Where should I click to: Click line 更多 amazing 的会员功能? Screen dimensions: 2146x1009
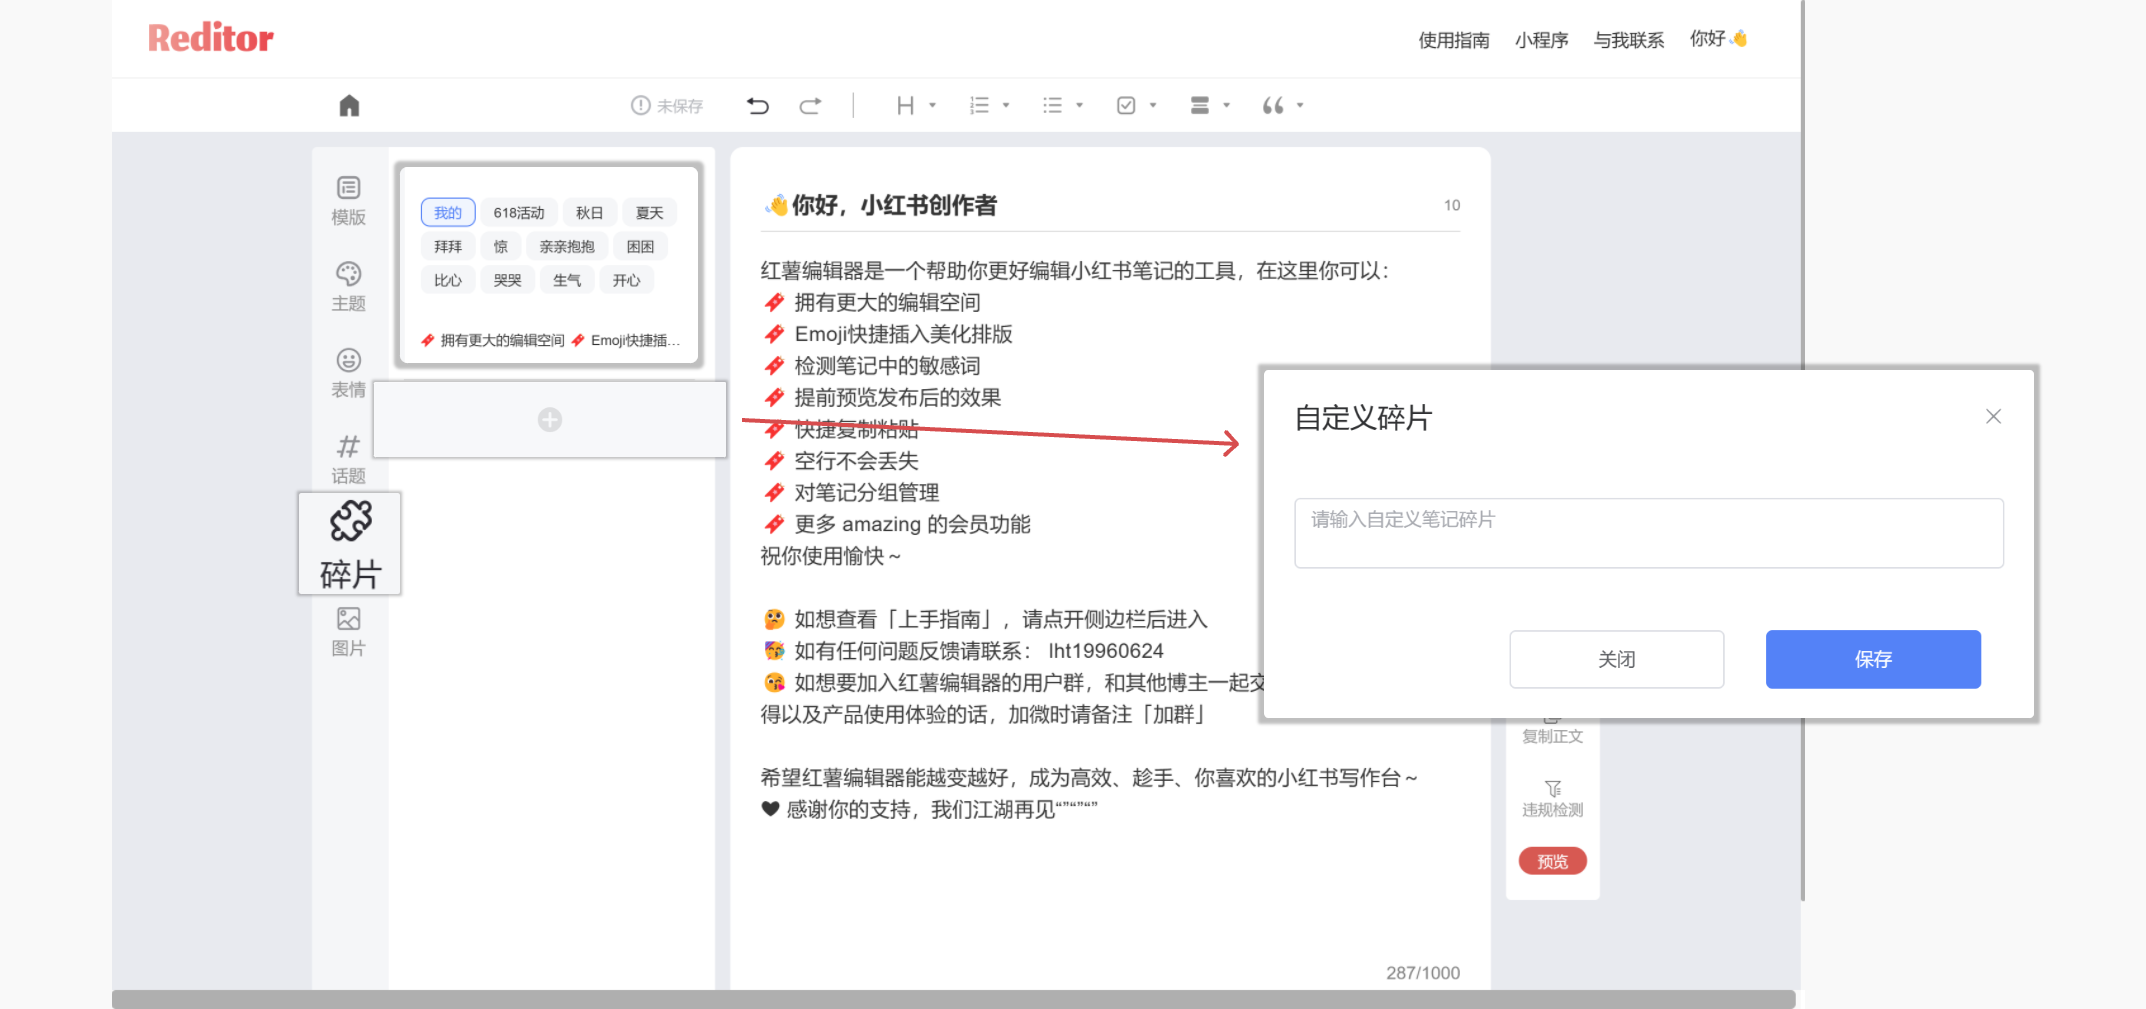(x=912, y=524)
